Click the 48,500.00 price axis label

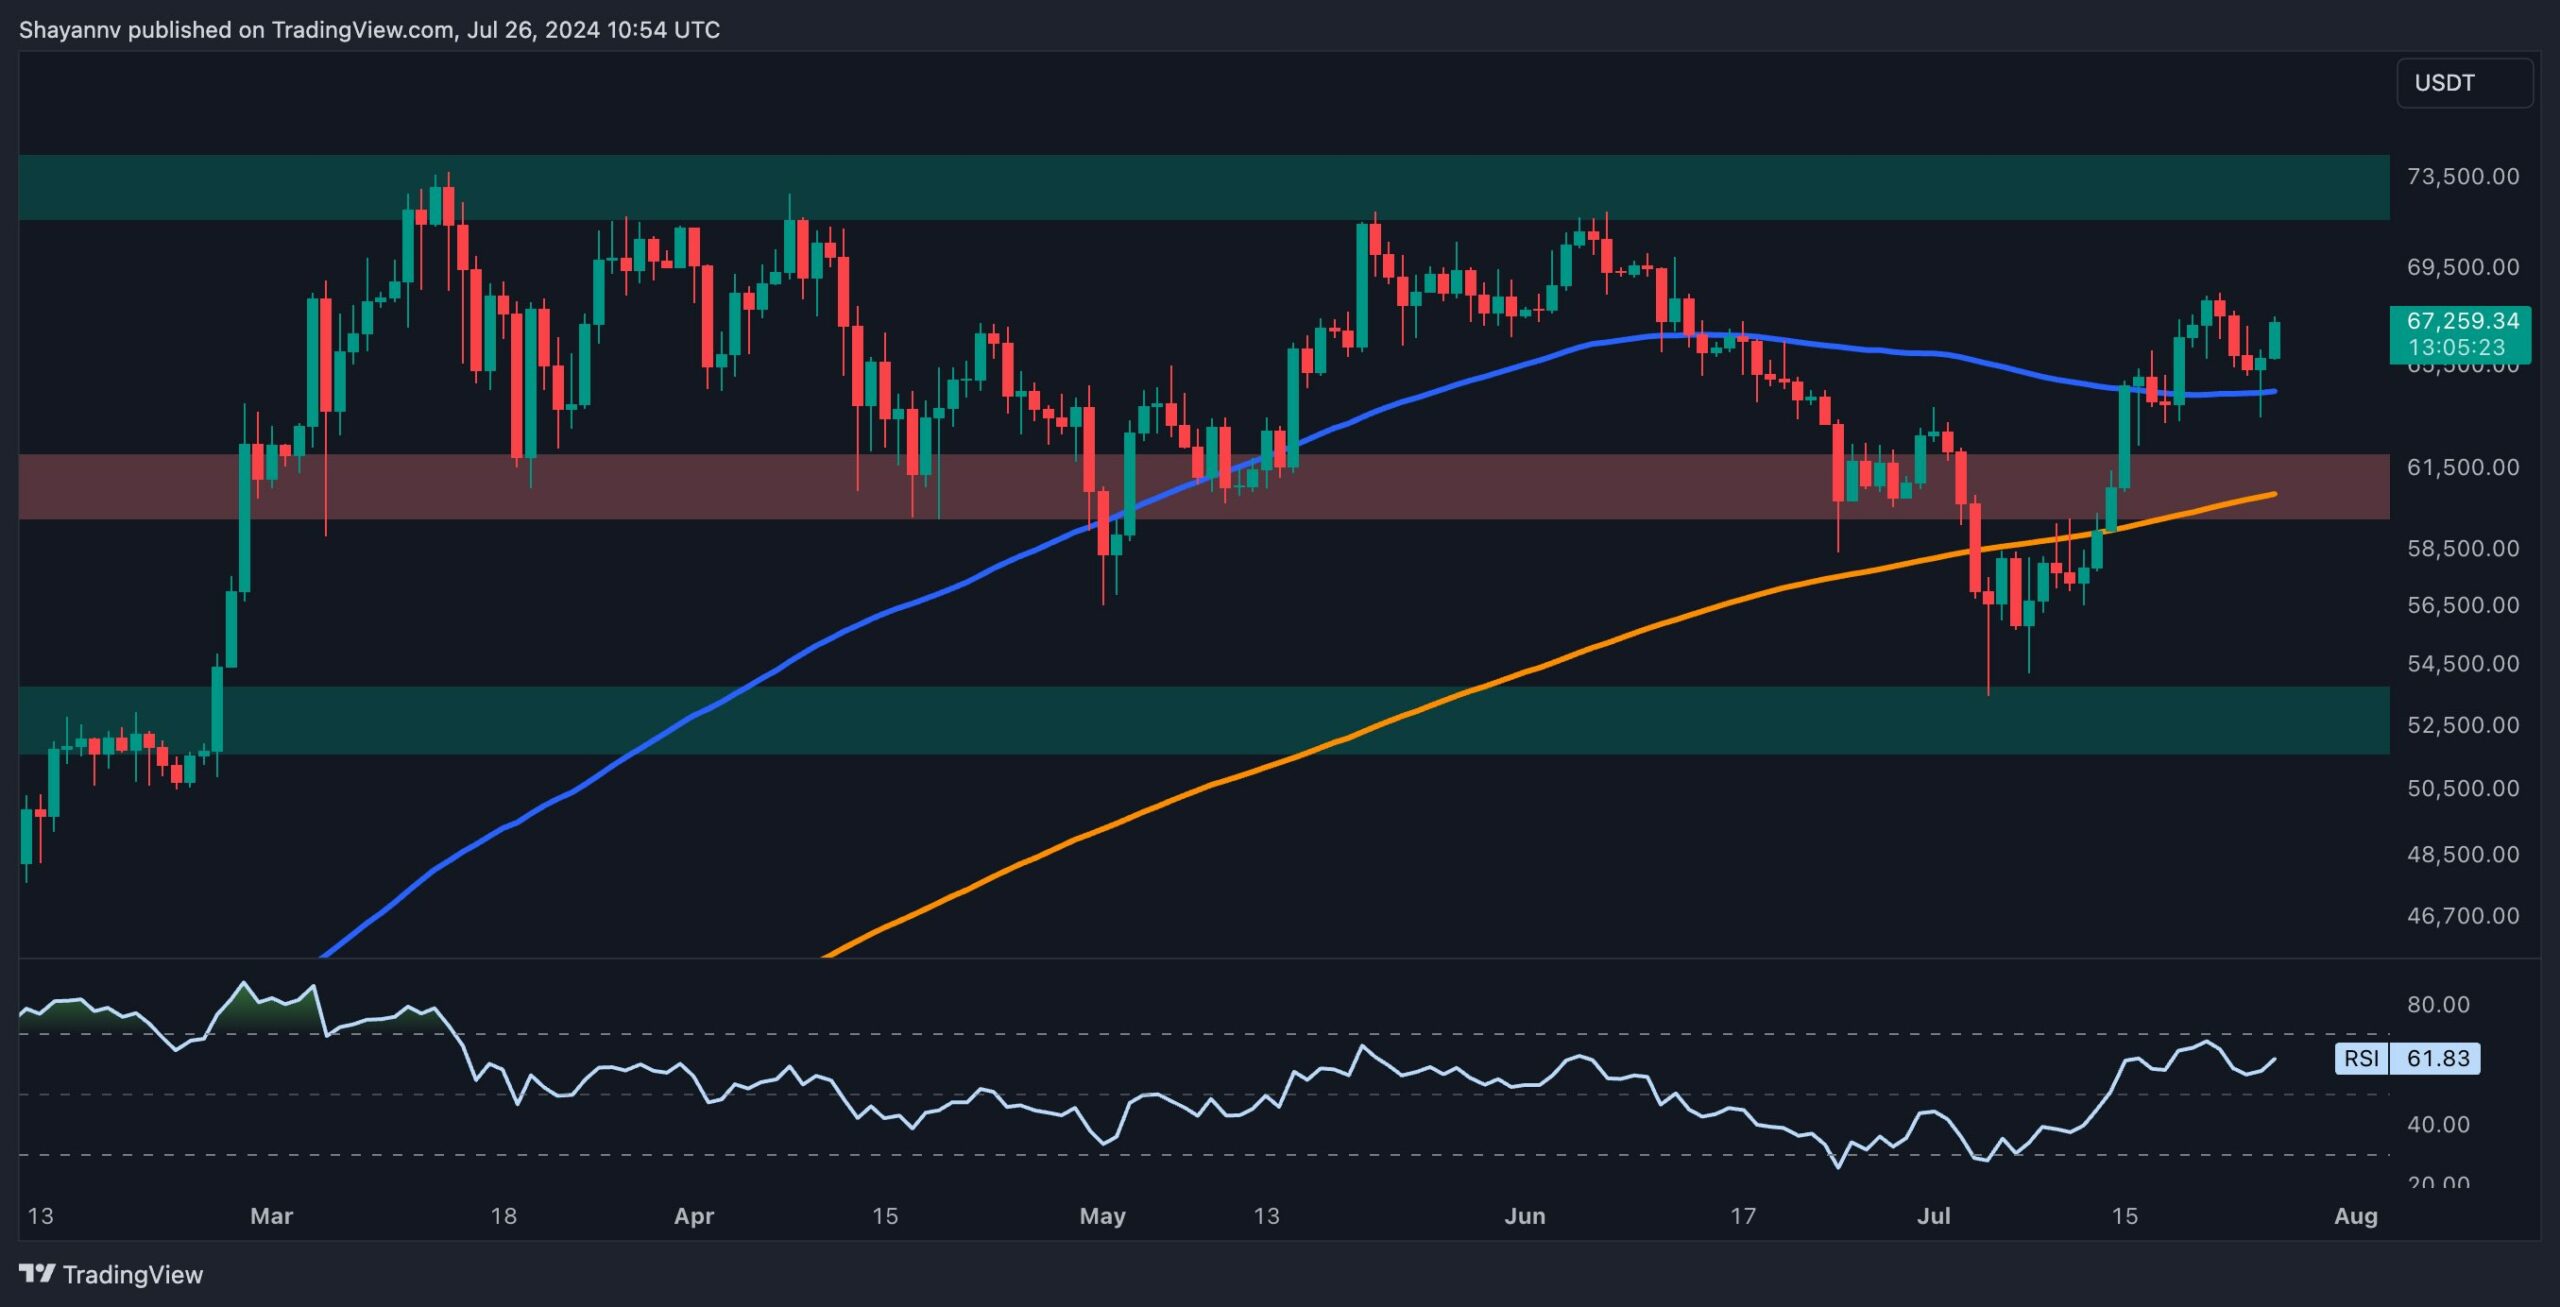[2463, 854]
